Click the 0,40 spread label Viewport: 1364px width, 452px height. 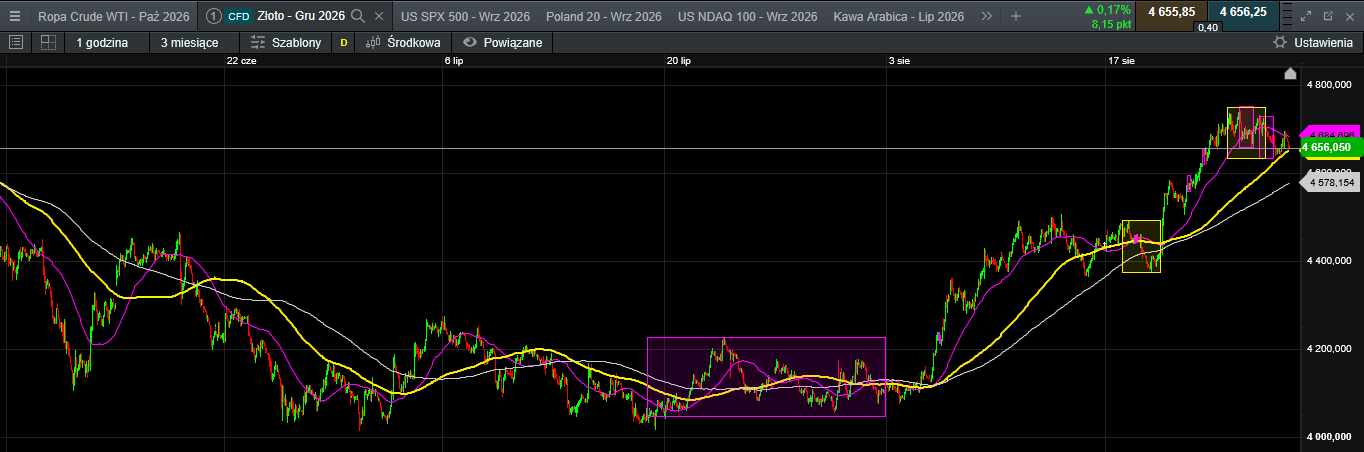tap(1208, 27)
